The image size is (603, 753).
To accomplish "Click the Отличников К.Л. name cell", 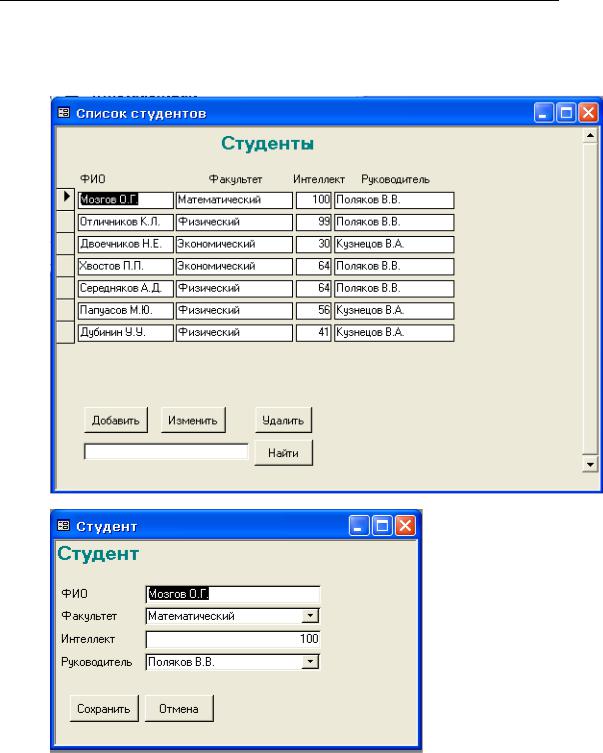I will coord(125,222).
